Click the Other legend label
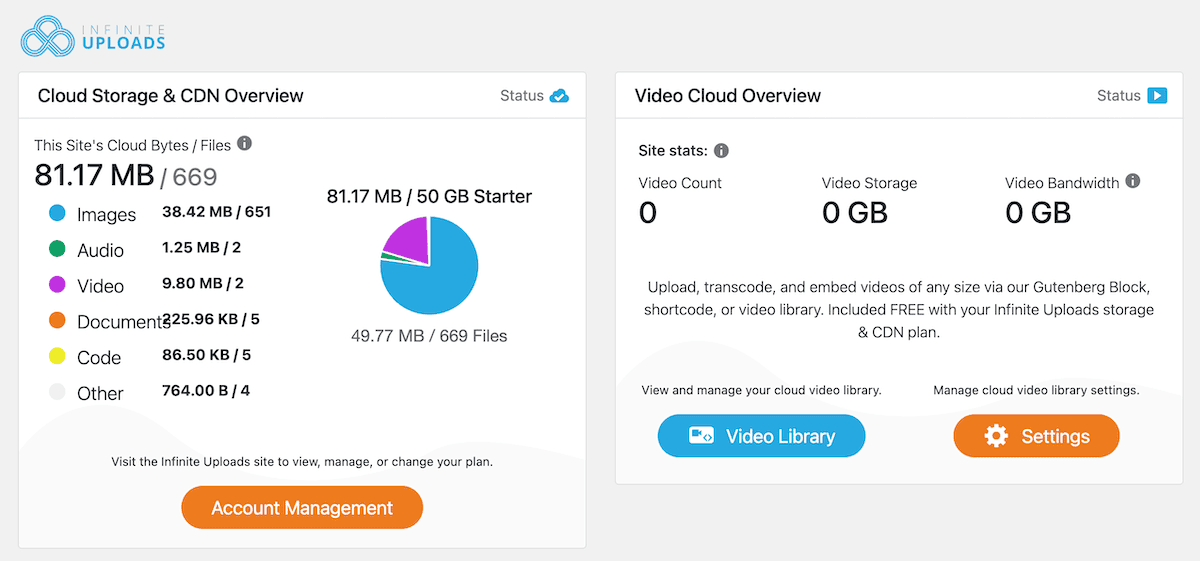The image size is (1200, 561). (100, 394)
